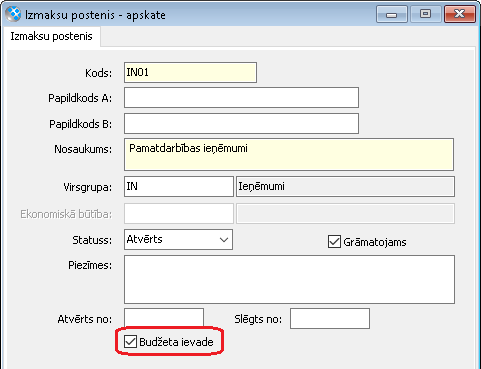Viewport: 481px width, 369px height.
Task: Click the Piezīmes notes text area
Action: pos(289,279)
